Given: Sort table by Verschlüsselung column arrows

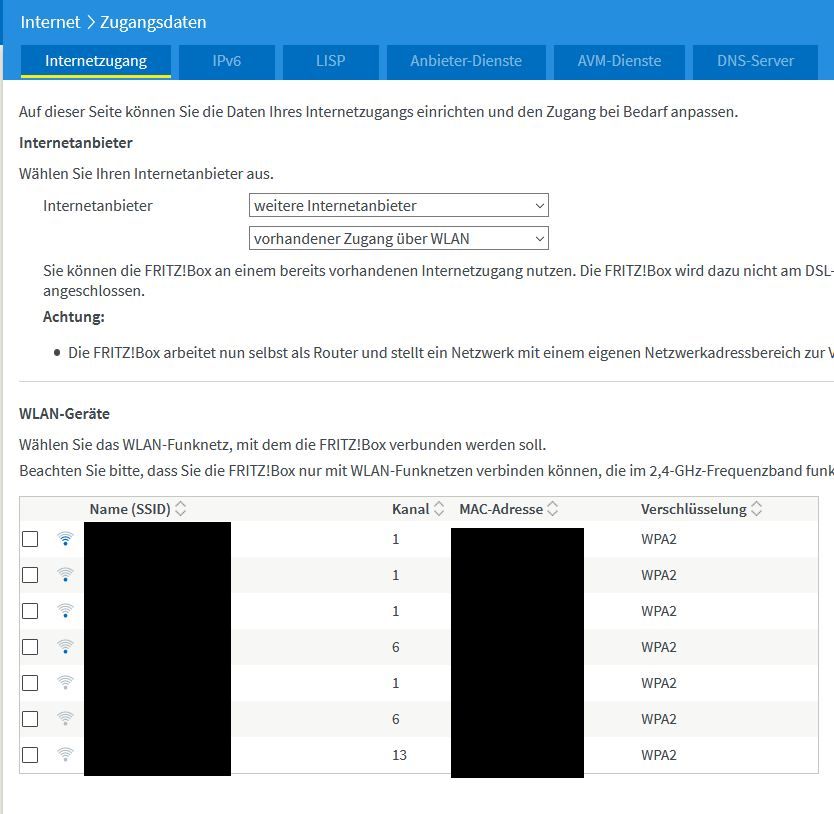Looking at the screenshot, I should click(756, 509).
